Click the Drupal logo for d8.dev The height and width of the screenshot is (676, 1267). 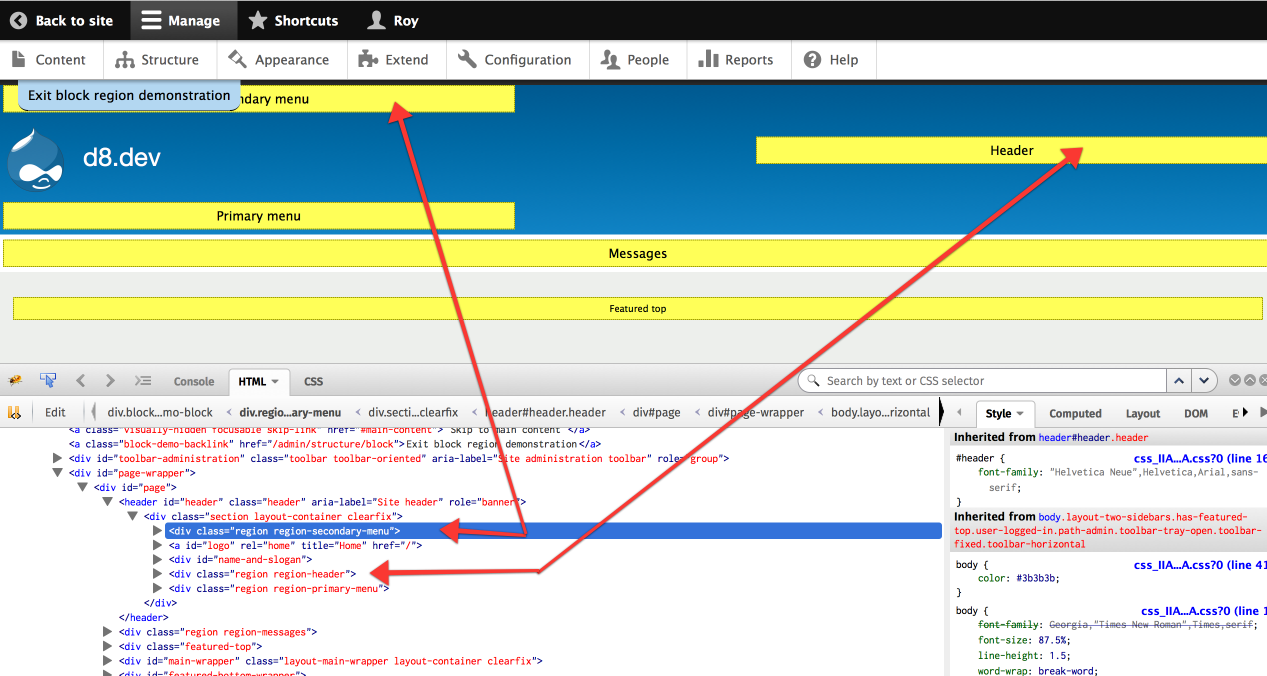(35, 159)
